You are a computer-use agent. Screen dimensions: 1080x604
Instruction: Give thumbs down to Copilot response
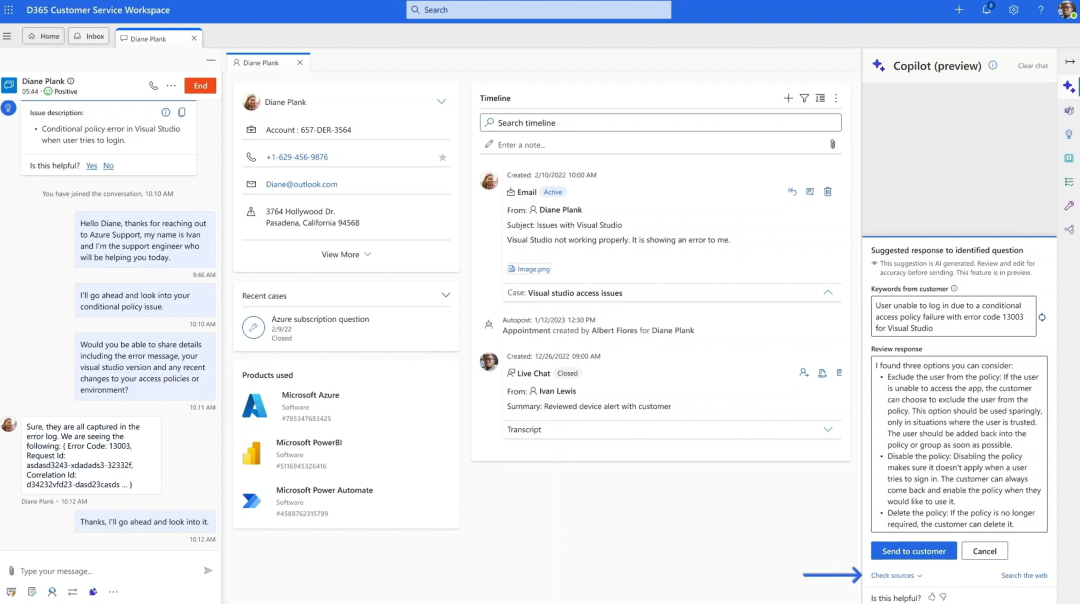coord(943,597)
